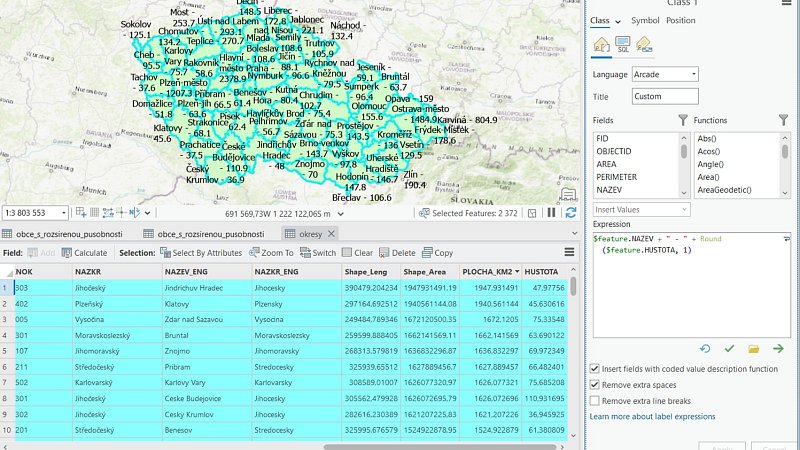Open the Language Arcade dropdown
The image size is (800, 450).
(x=665, y=74)
